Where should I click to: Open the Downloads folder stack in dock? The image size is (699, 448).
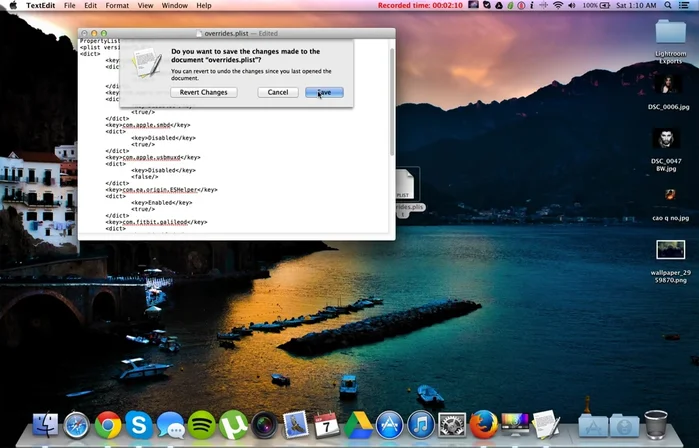pos(624,426)
